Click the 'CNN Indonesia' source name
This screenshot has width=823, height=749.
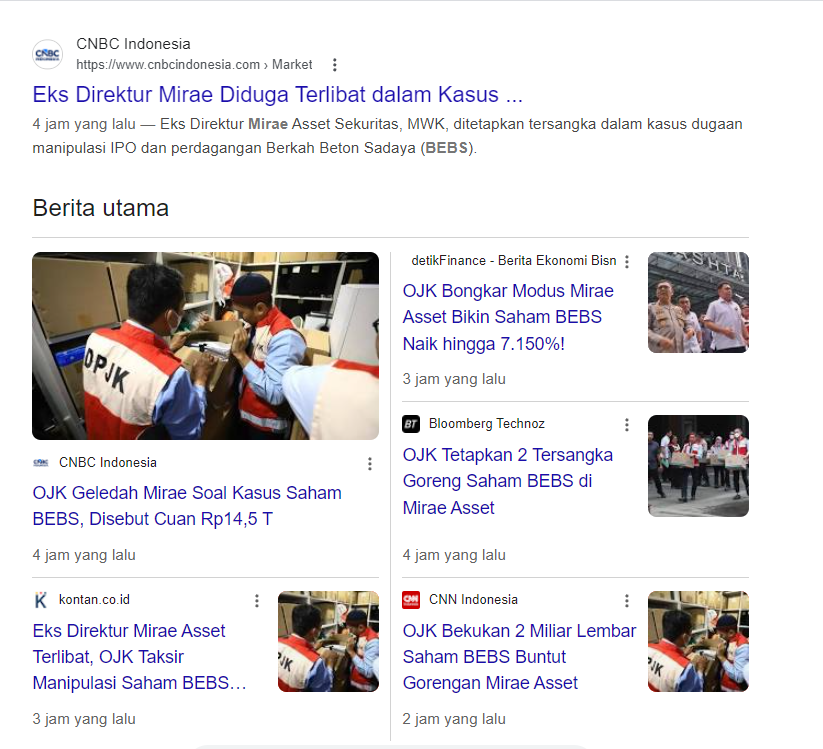point(473,599)
